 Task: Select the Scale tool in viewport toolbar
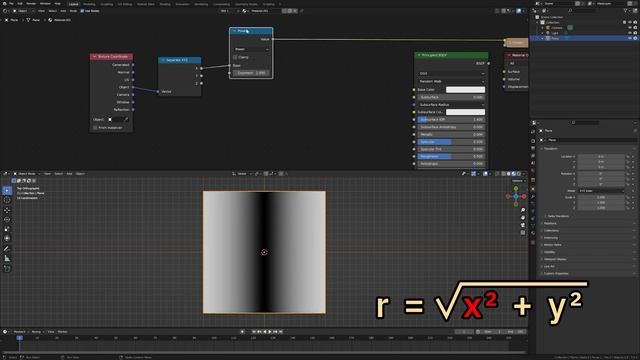pos(7,229)
